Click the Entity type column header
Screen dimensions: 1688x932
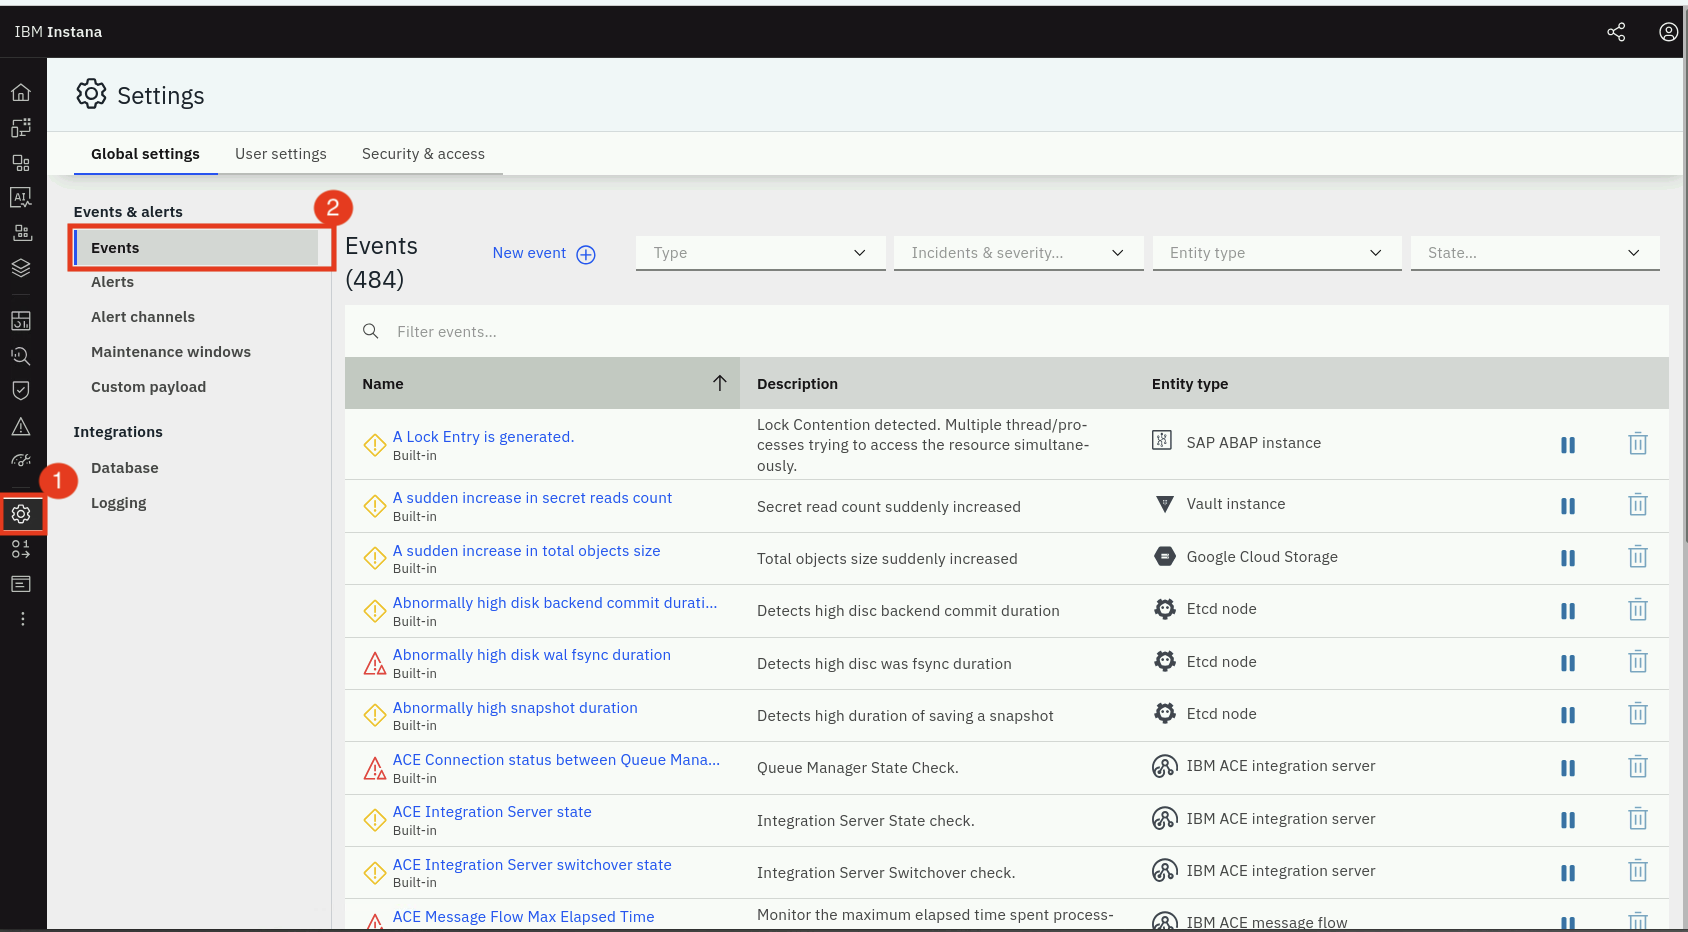[1190, 384]
